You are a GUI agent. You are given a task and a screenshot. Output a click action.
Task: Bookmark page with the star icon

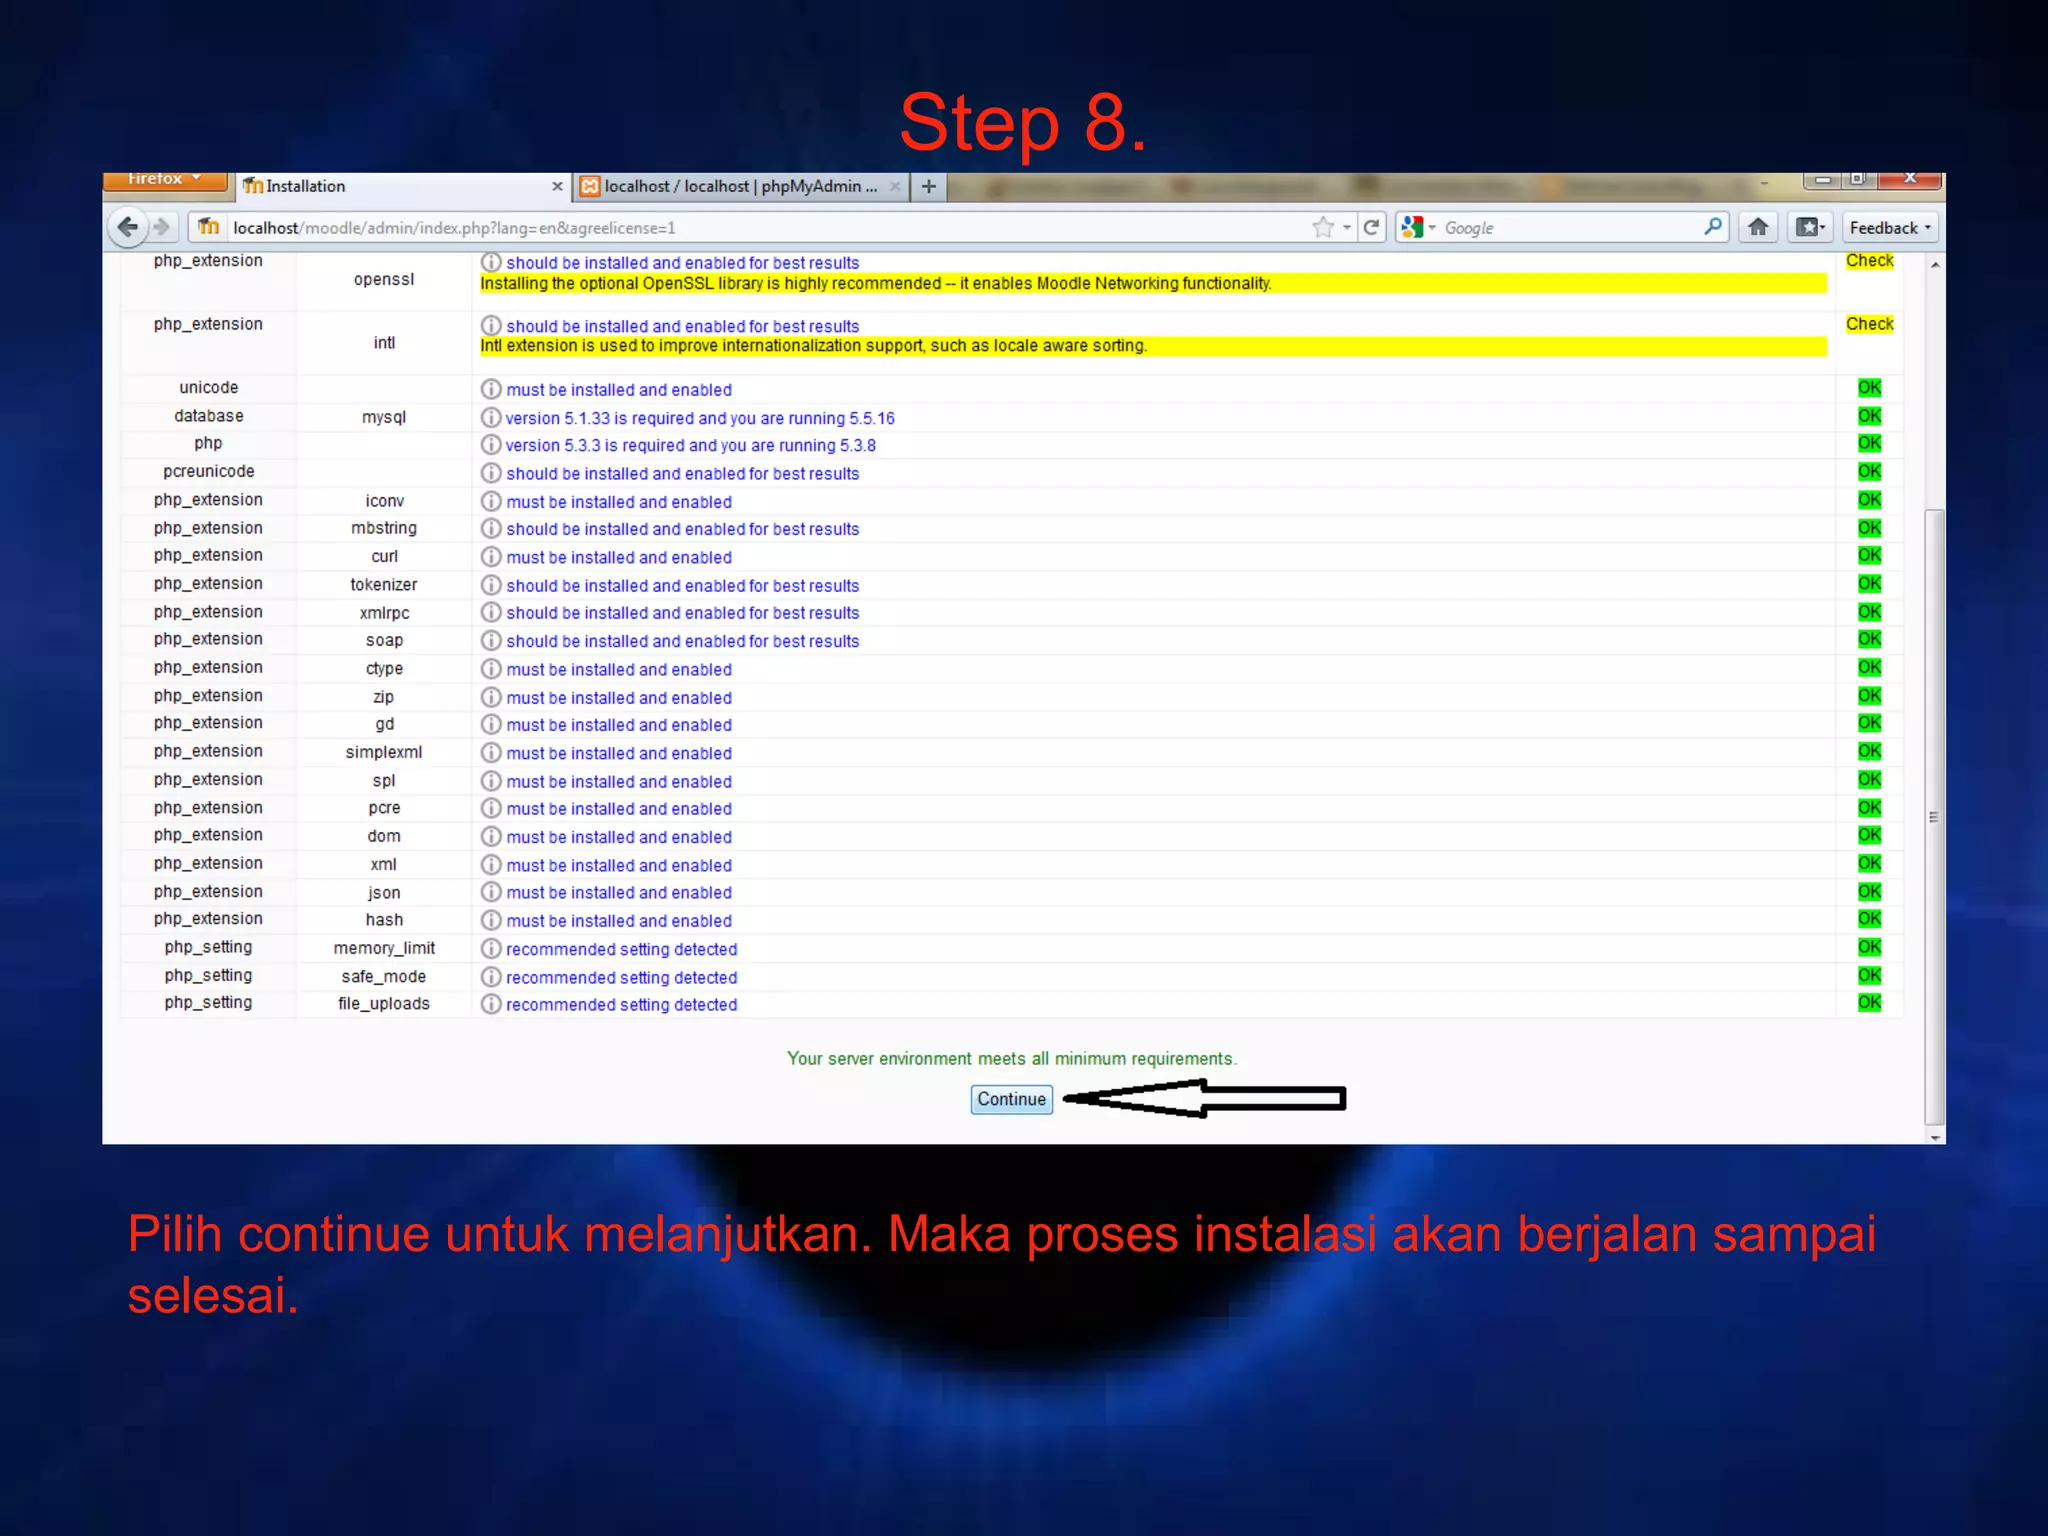point(1323,227)
